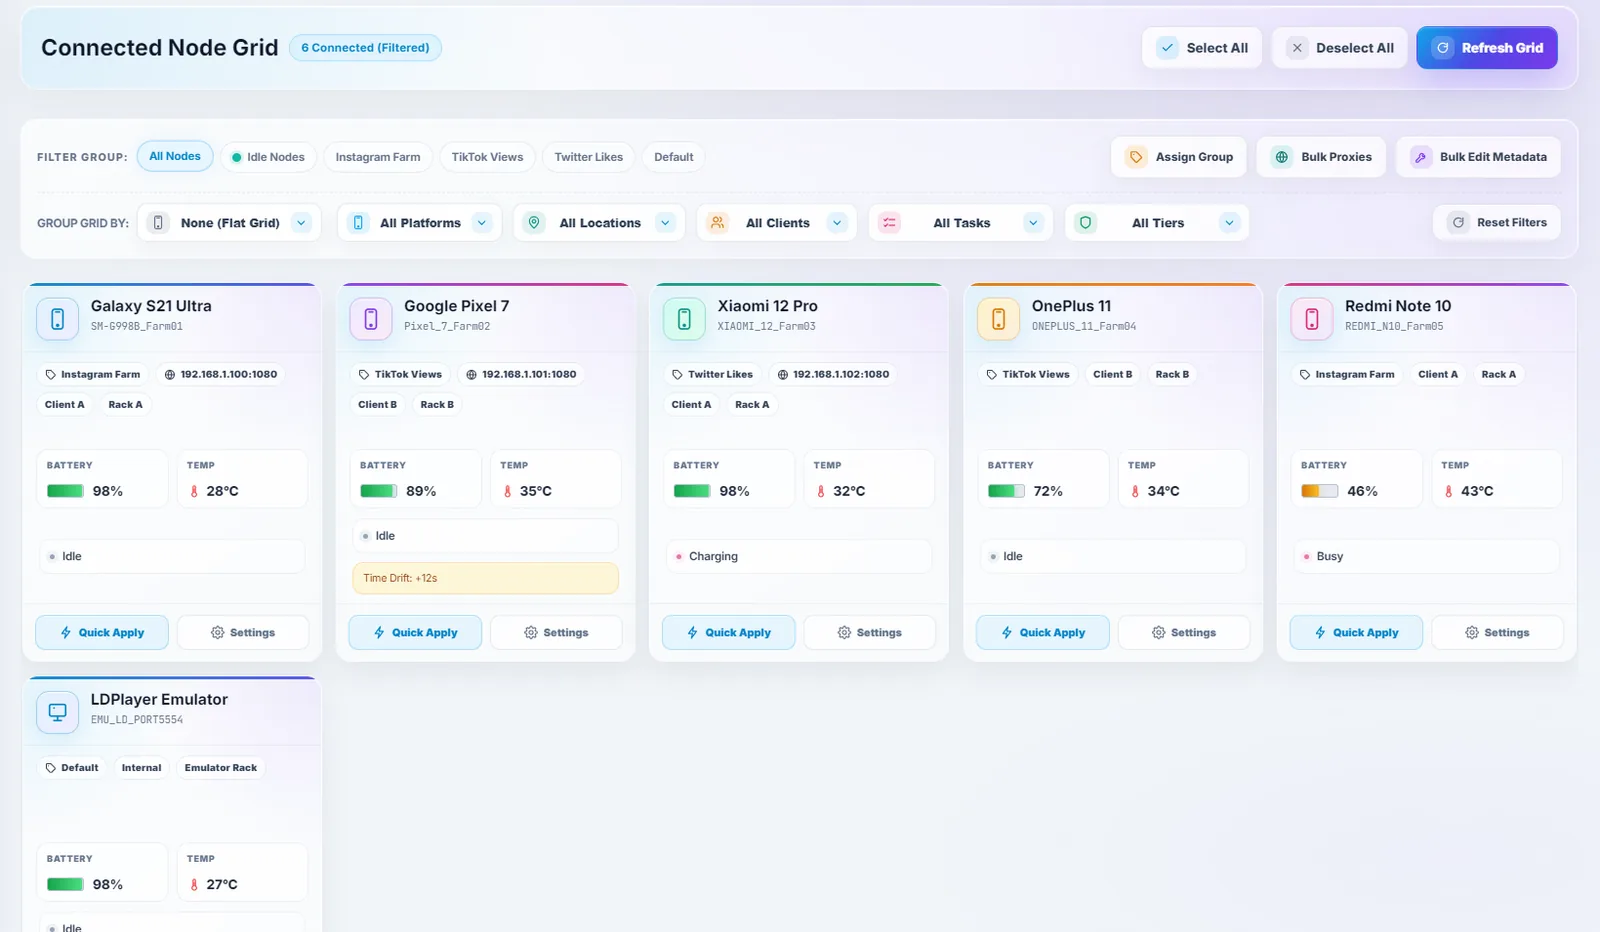Toggle the Idle Nodes filter chip
Image resolution: width=1600 pixels, height=932 pixels.
[268, 157]
